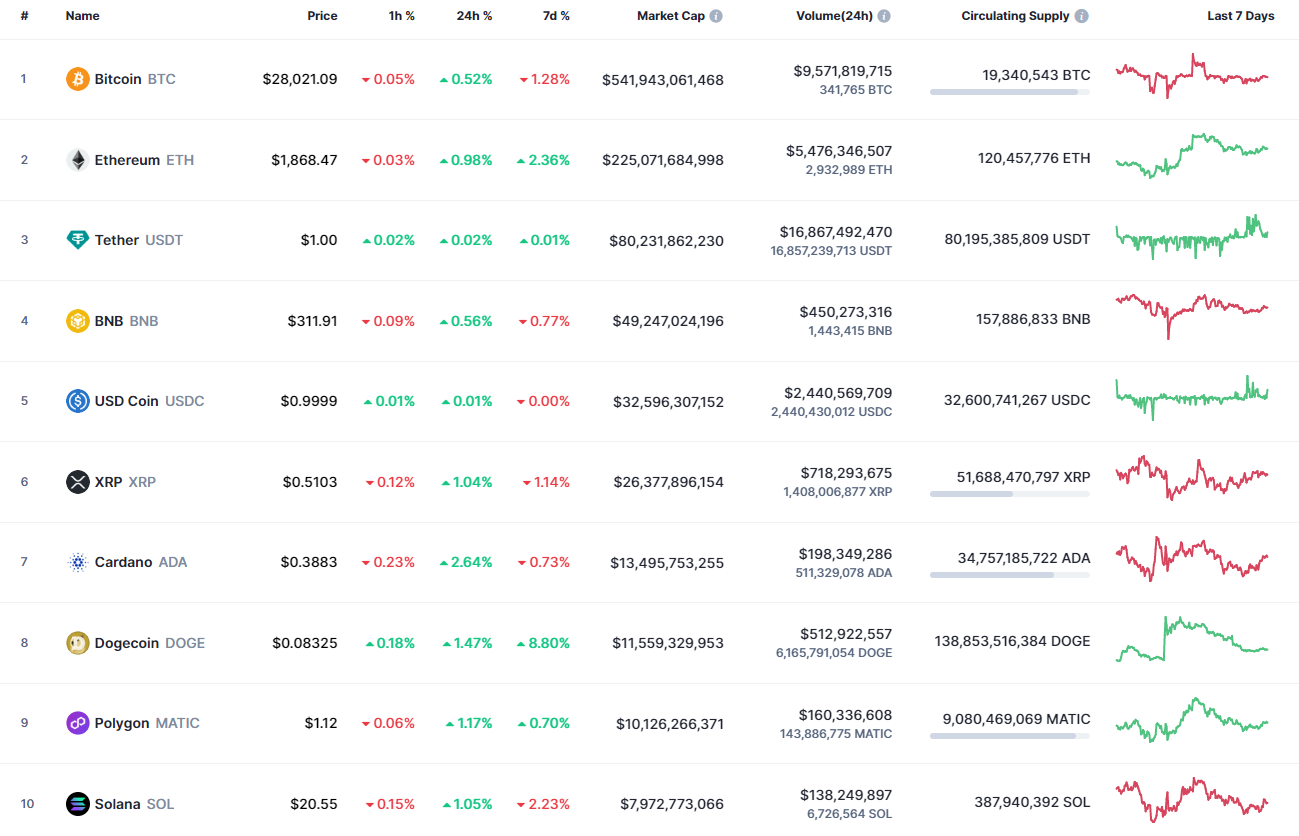The width and height of the screenshot is (1299, 836).
Task: Click the BNB logo icon
Action: coord(77,320)
